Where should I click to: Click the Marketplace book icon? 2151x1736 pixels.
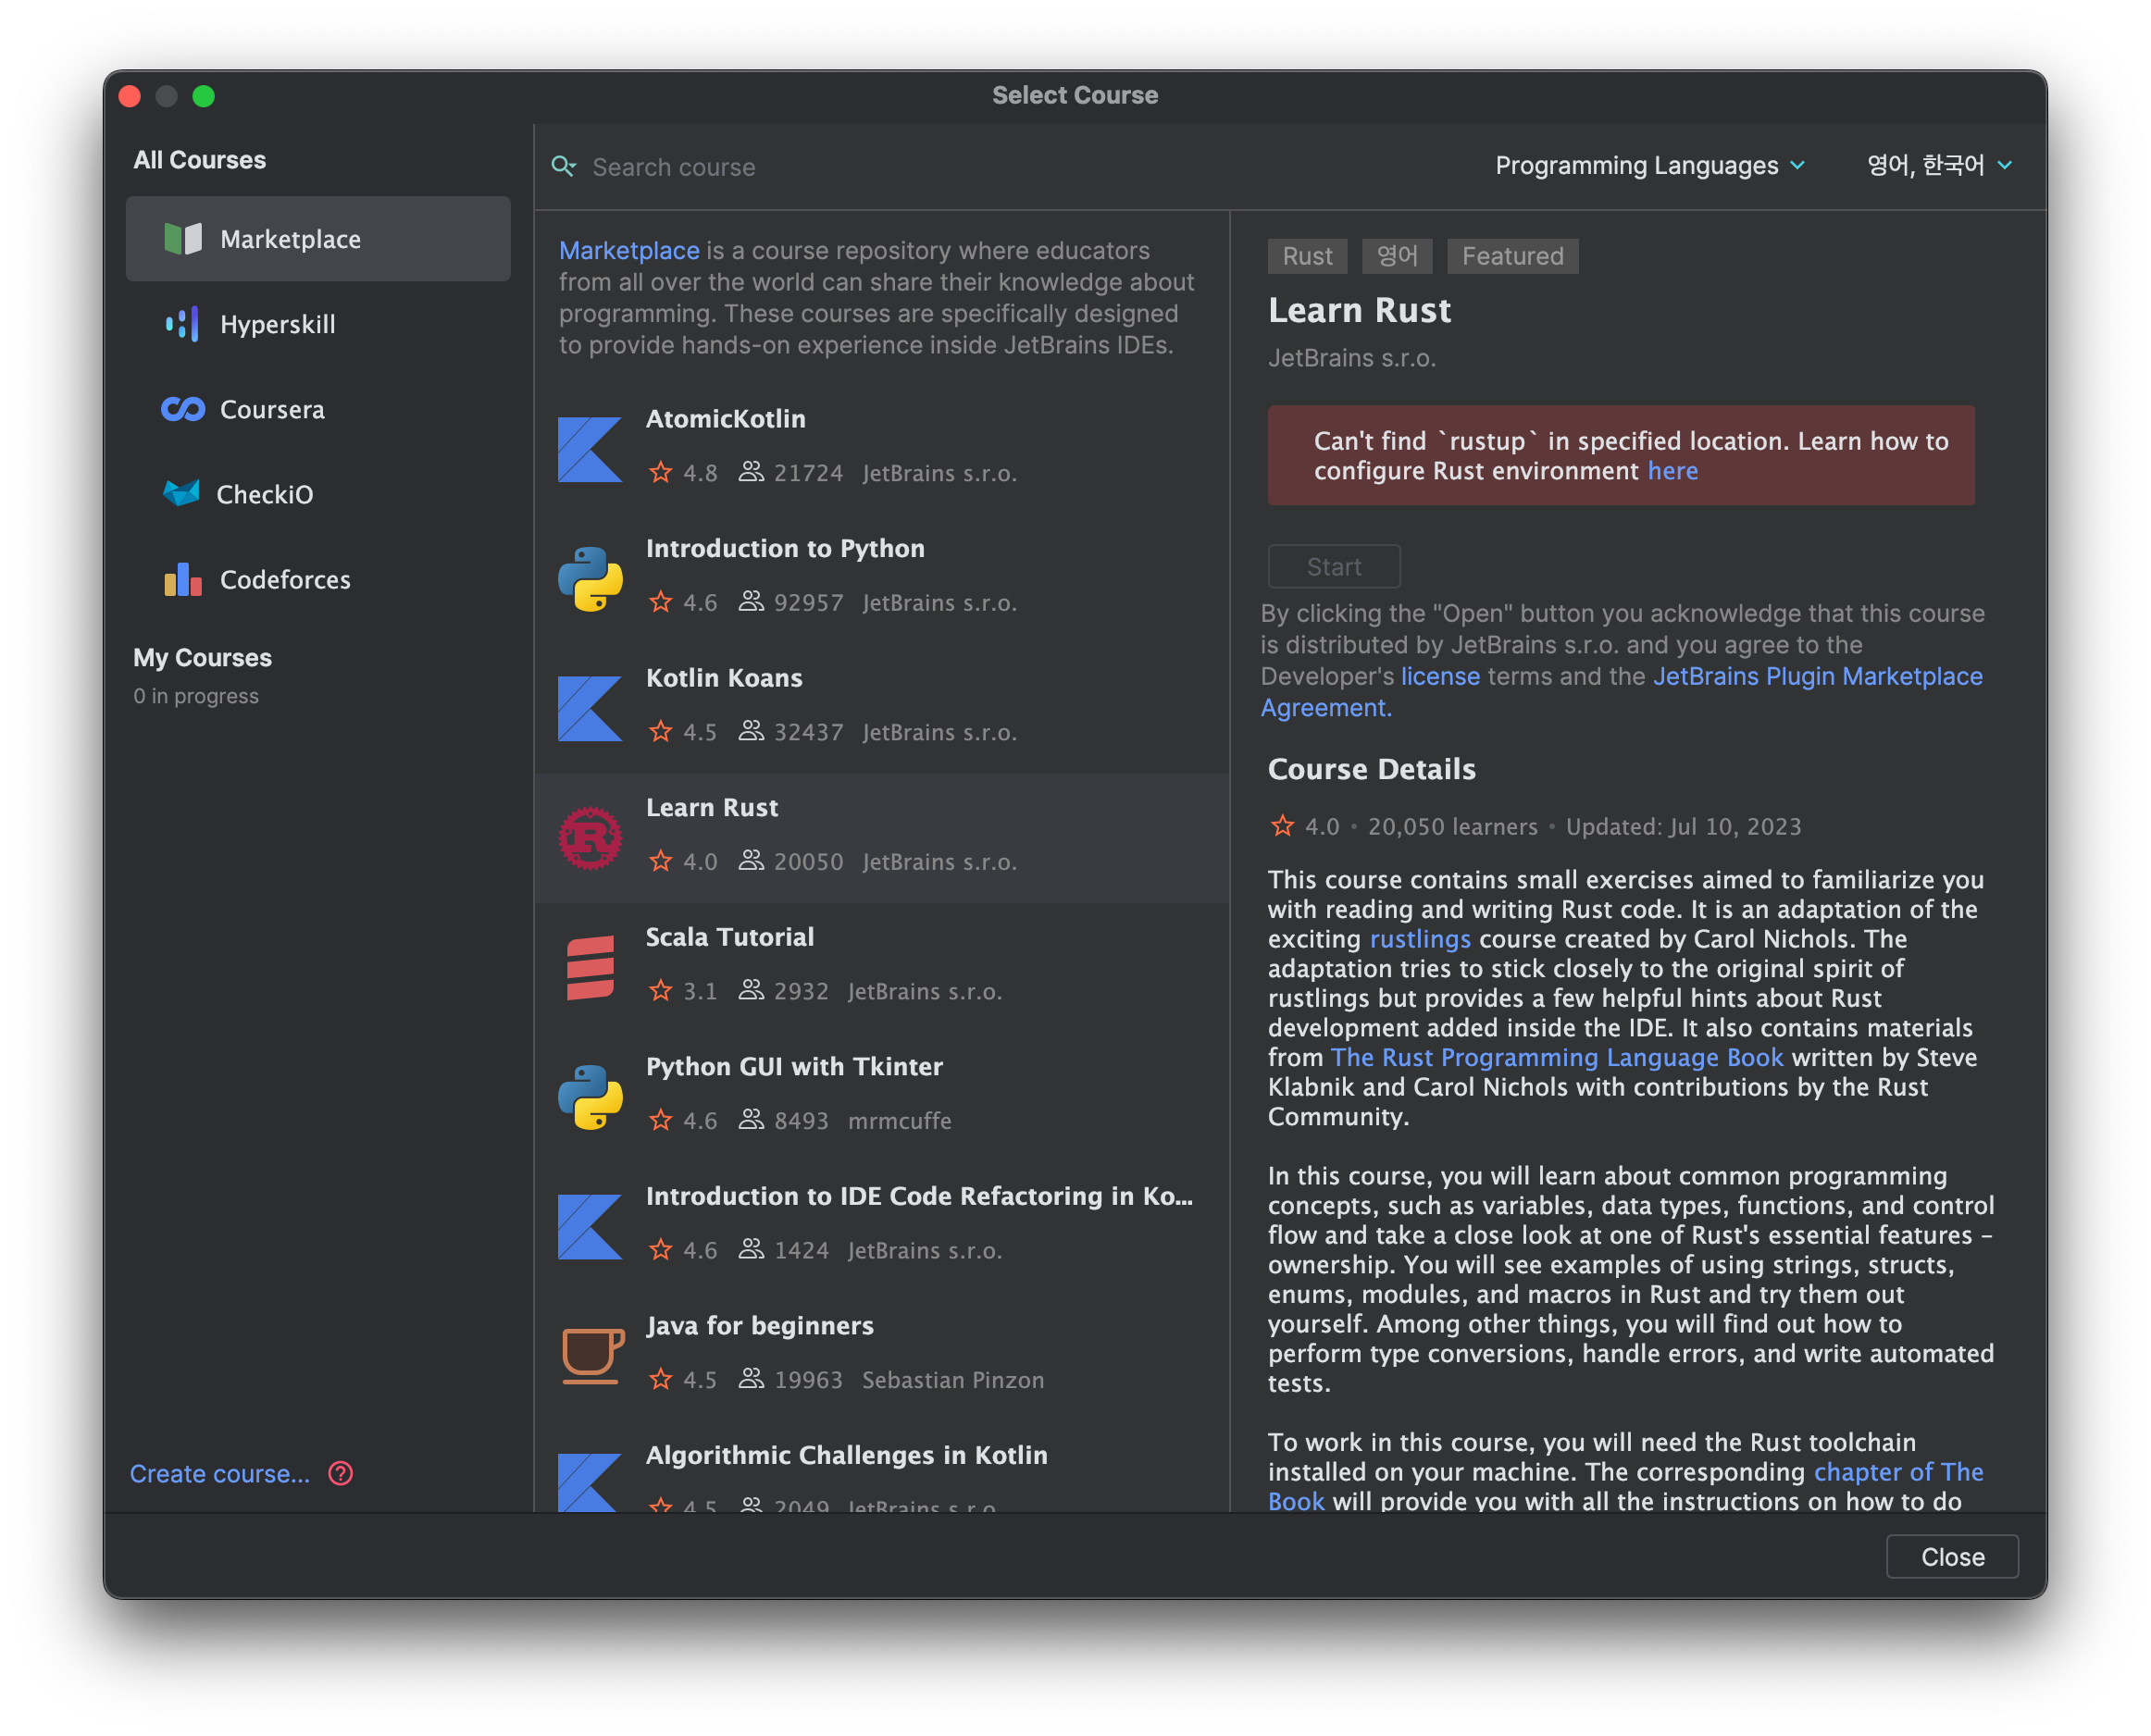pyautogui.click(x=183, y=239)
